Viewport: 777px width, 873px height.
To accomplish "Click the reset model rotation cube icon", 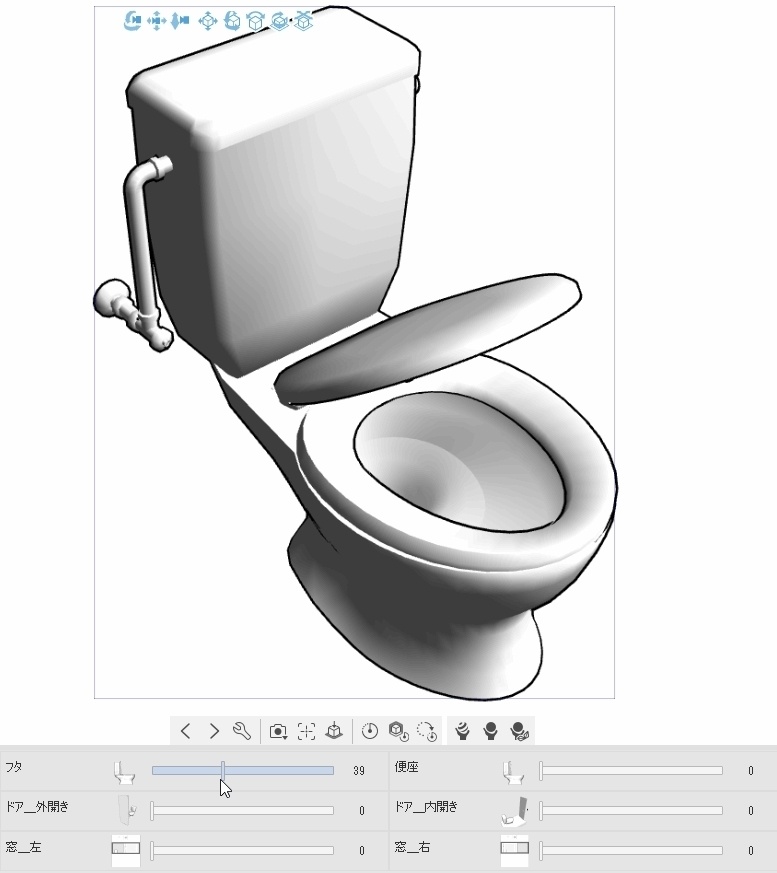I will tap(399, 731).
